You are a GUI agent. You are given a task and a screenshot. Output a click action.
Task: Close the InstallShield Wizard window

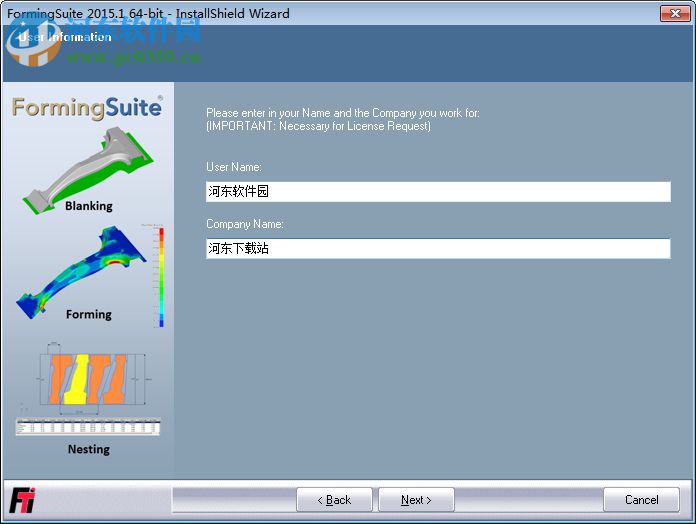pos(675,13)
